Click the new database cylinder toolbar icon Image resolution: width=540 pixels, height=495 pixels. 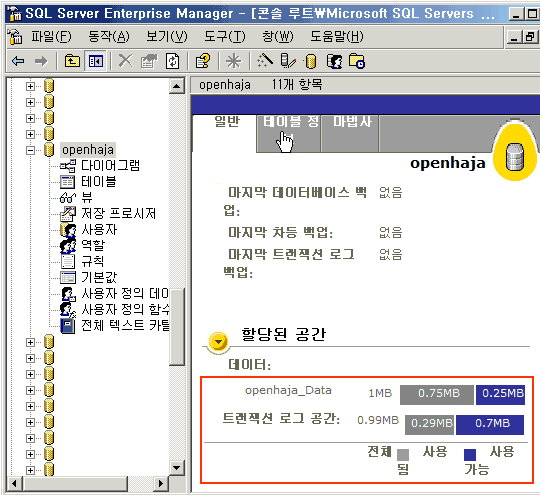(311, 61)
